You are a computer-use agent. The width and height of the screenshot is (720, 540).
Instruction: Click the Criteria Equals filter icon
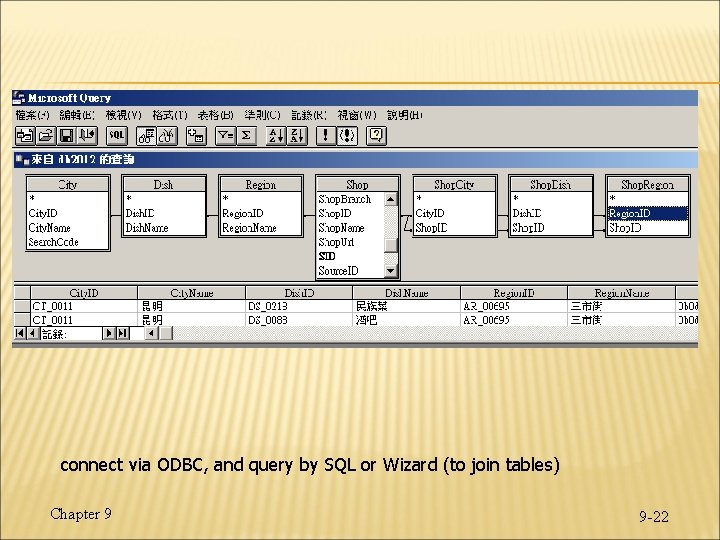coord(225,135)
